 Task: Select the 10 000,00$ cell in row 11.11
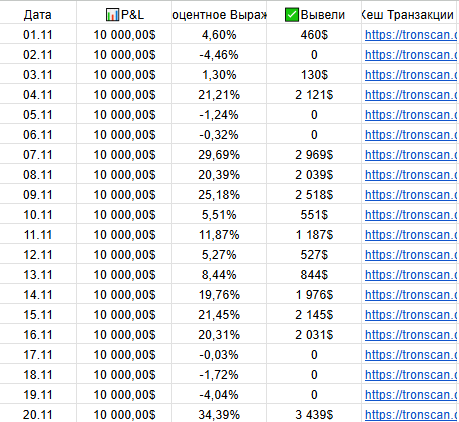124,234
